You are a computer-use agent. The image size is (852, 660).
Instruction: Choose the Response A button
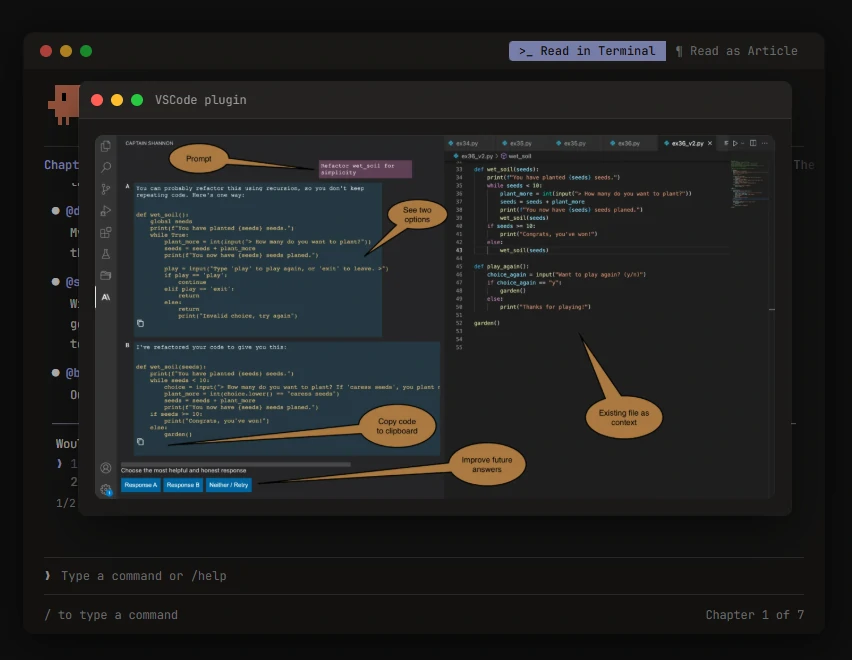click(x=141, y=485)
